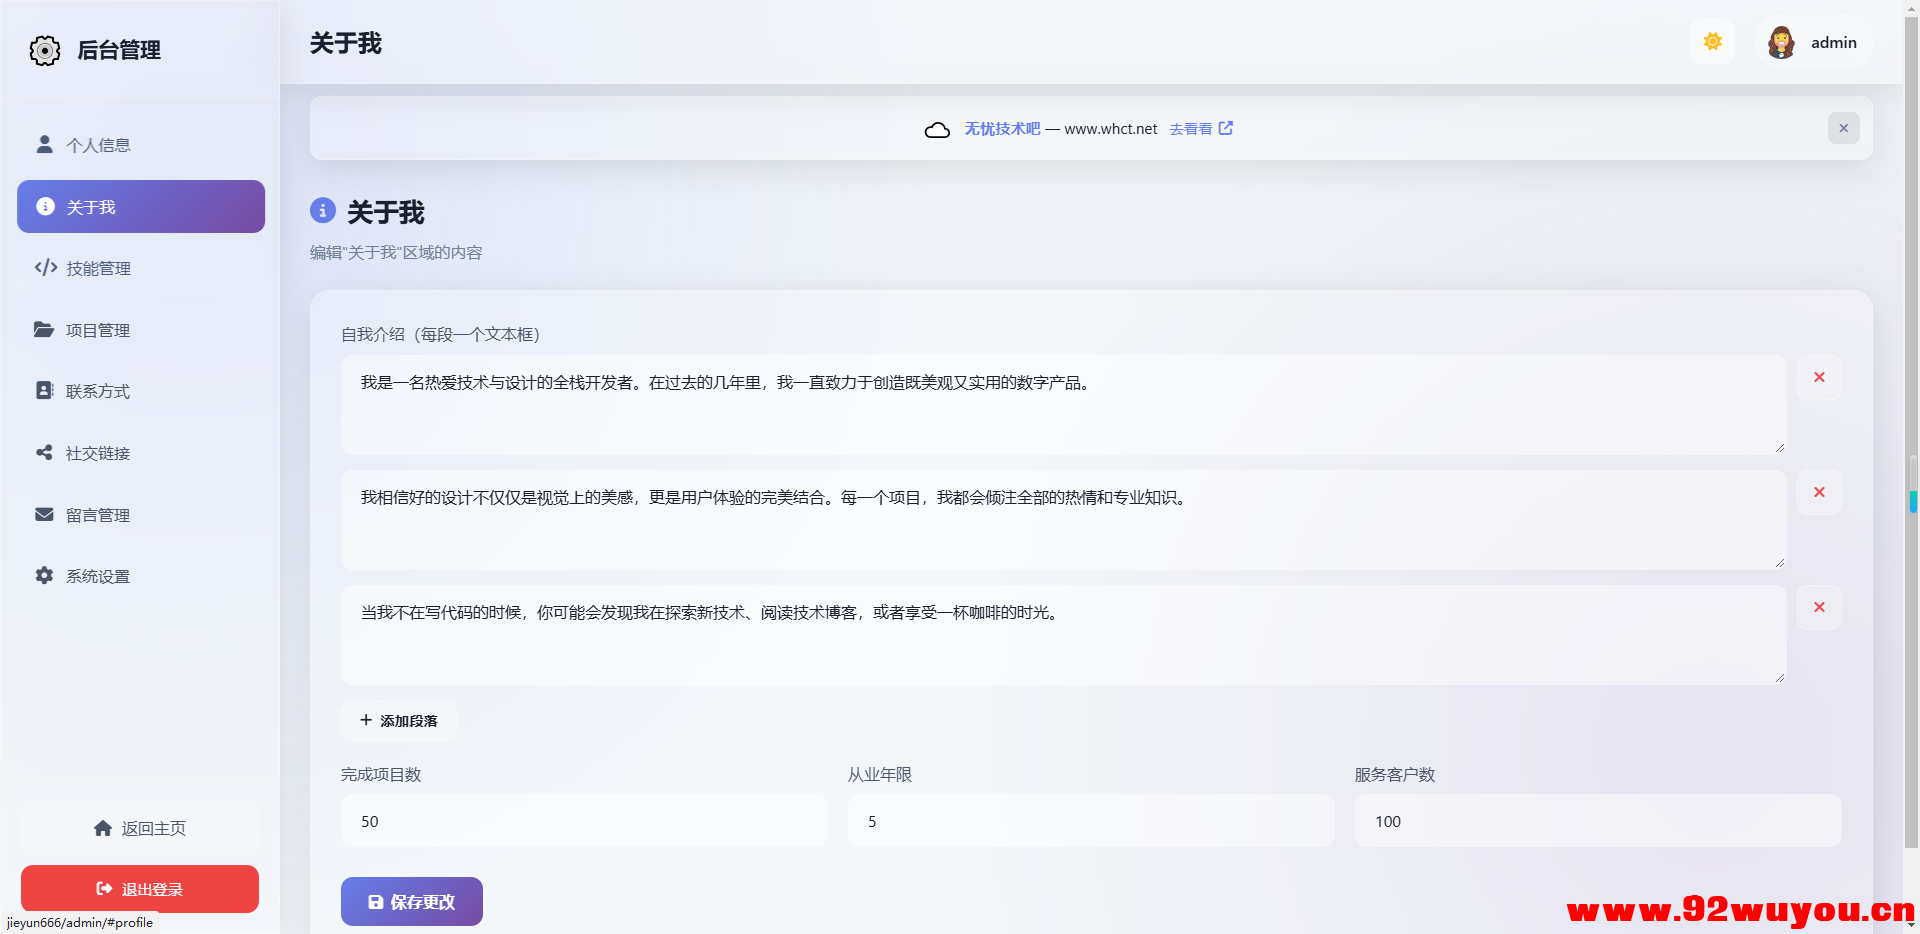The image size is (1920, 934).
Task: Dismiss the 无忧技术吧 banner with ×
Action: [x=1843, y=128]
